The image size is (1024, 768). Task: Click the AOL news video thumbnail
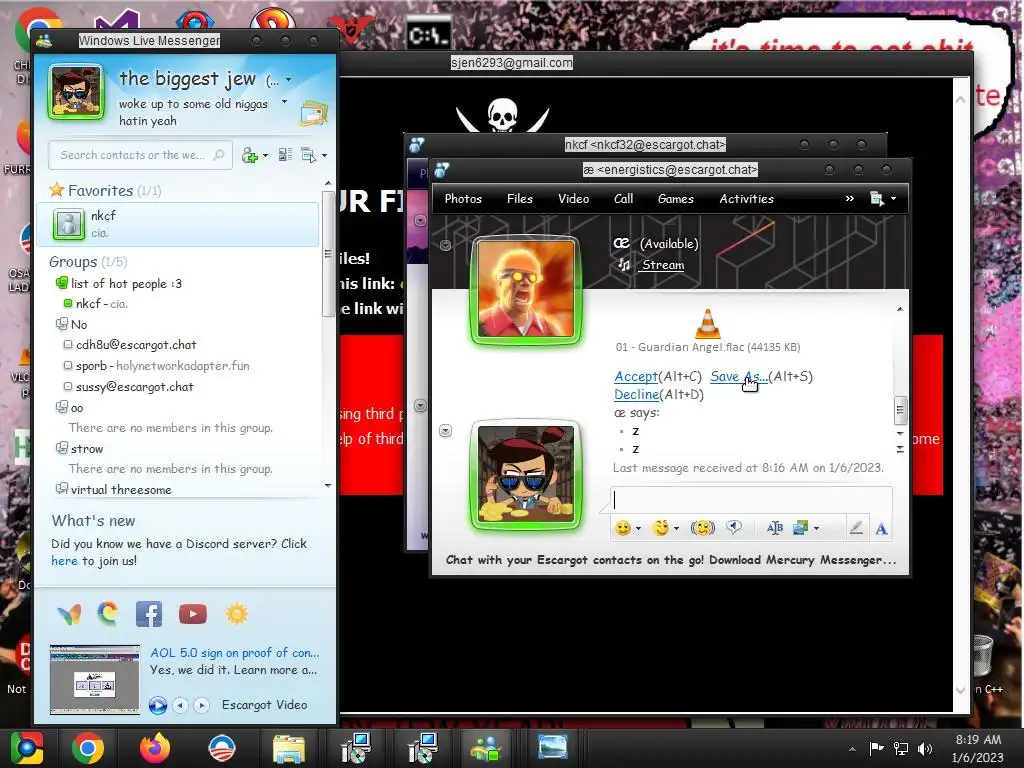pyautogui.click(x=95, y=679)
